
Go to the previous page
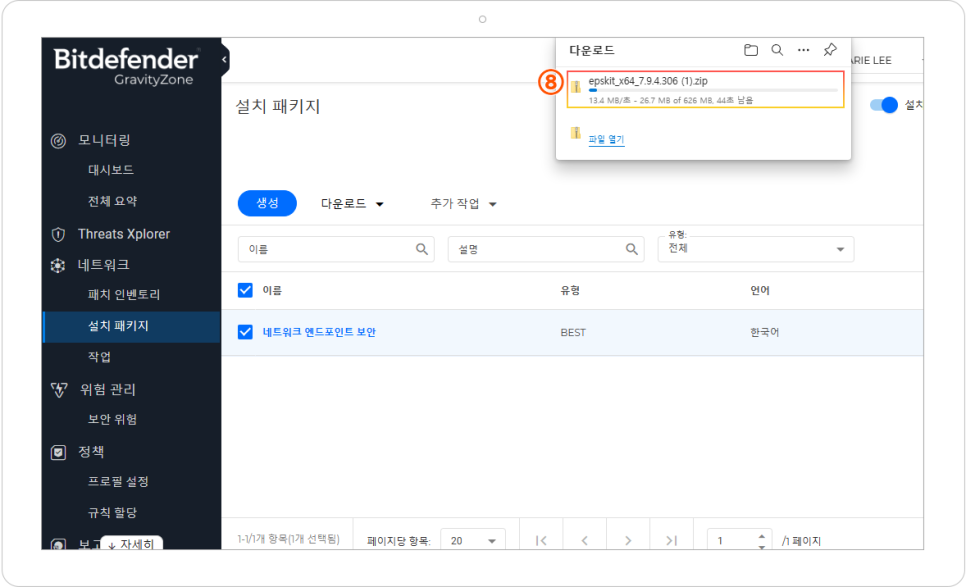tap(584, 540)
